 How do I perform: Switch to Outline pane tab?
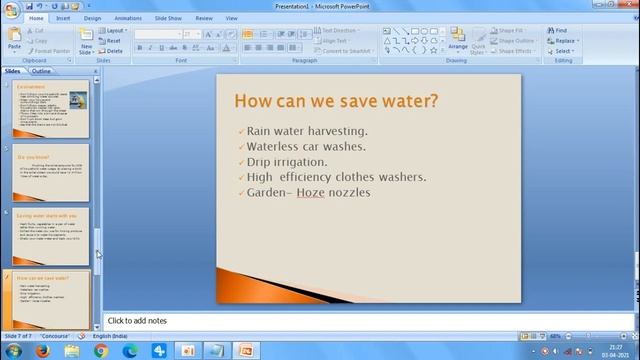coord(41,71)
